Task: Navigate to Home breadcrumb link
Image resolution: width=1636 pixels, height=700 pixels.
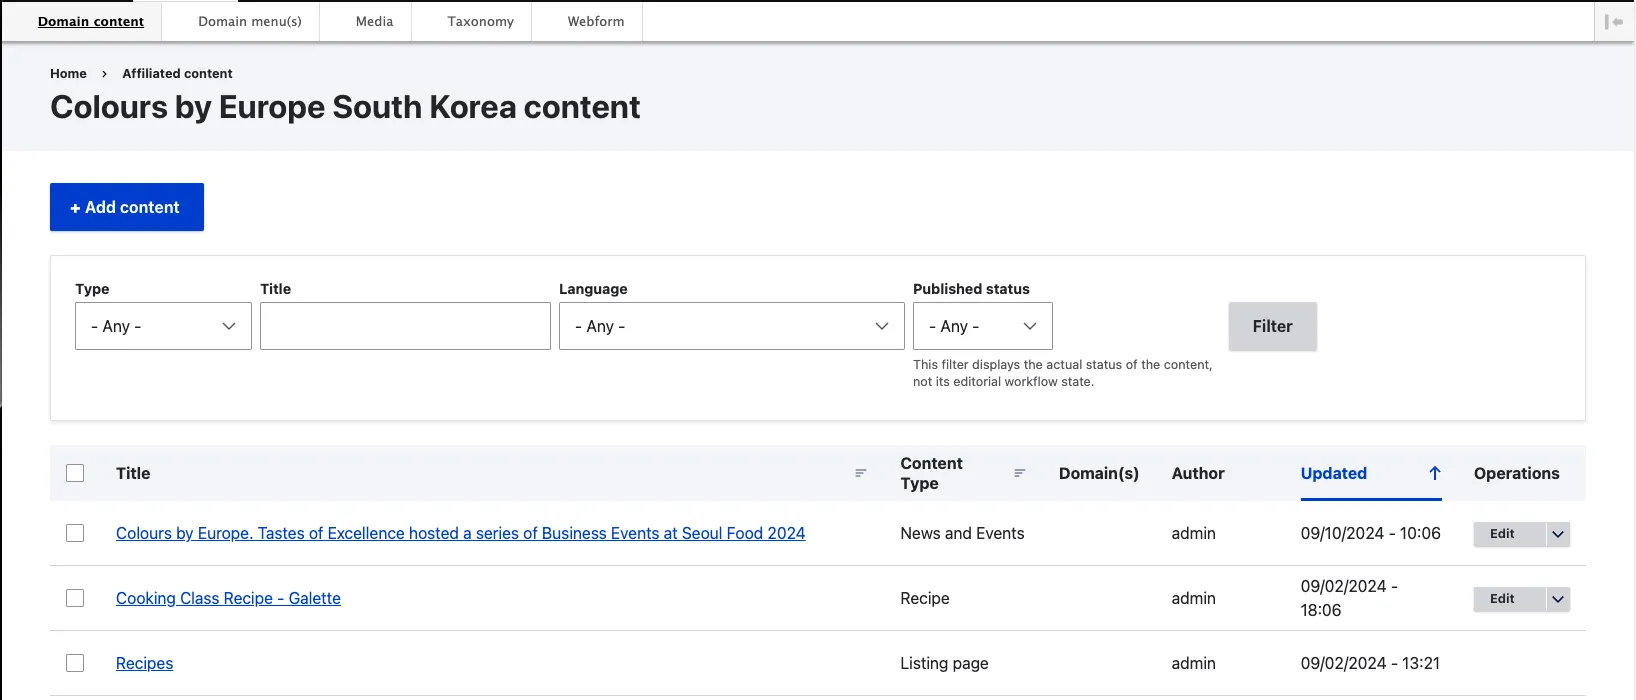Action: click(68, 73)
